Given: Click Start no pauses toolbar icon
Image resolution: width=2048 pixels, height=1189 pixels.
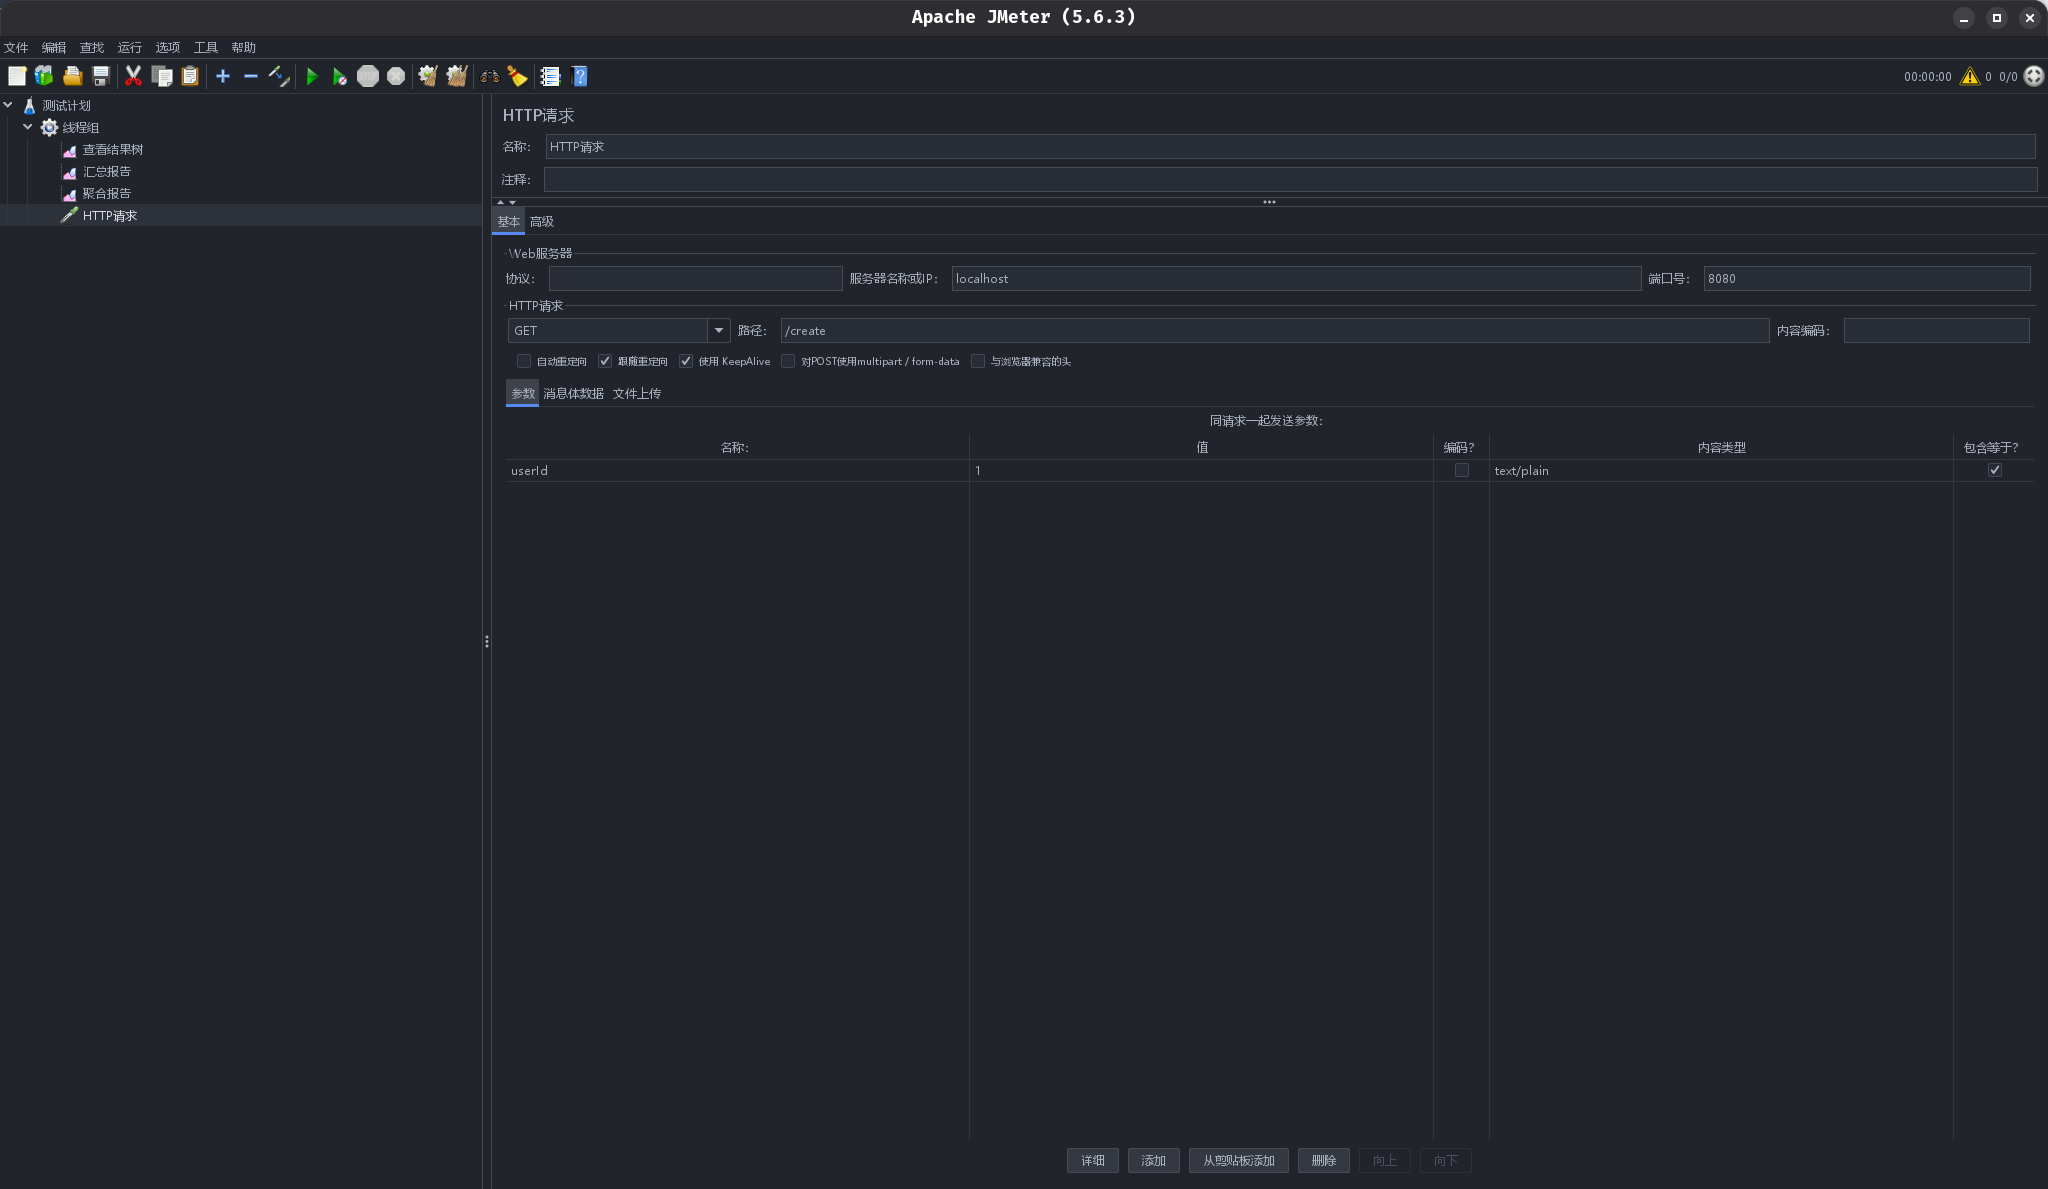Looking at the screenshot, I should pyautogui.click(x=340, y=76).
